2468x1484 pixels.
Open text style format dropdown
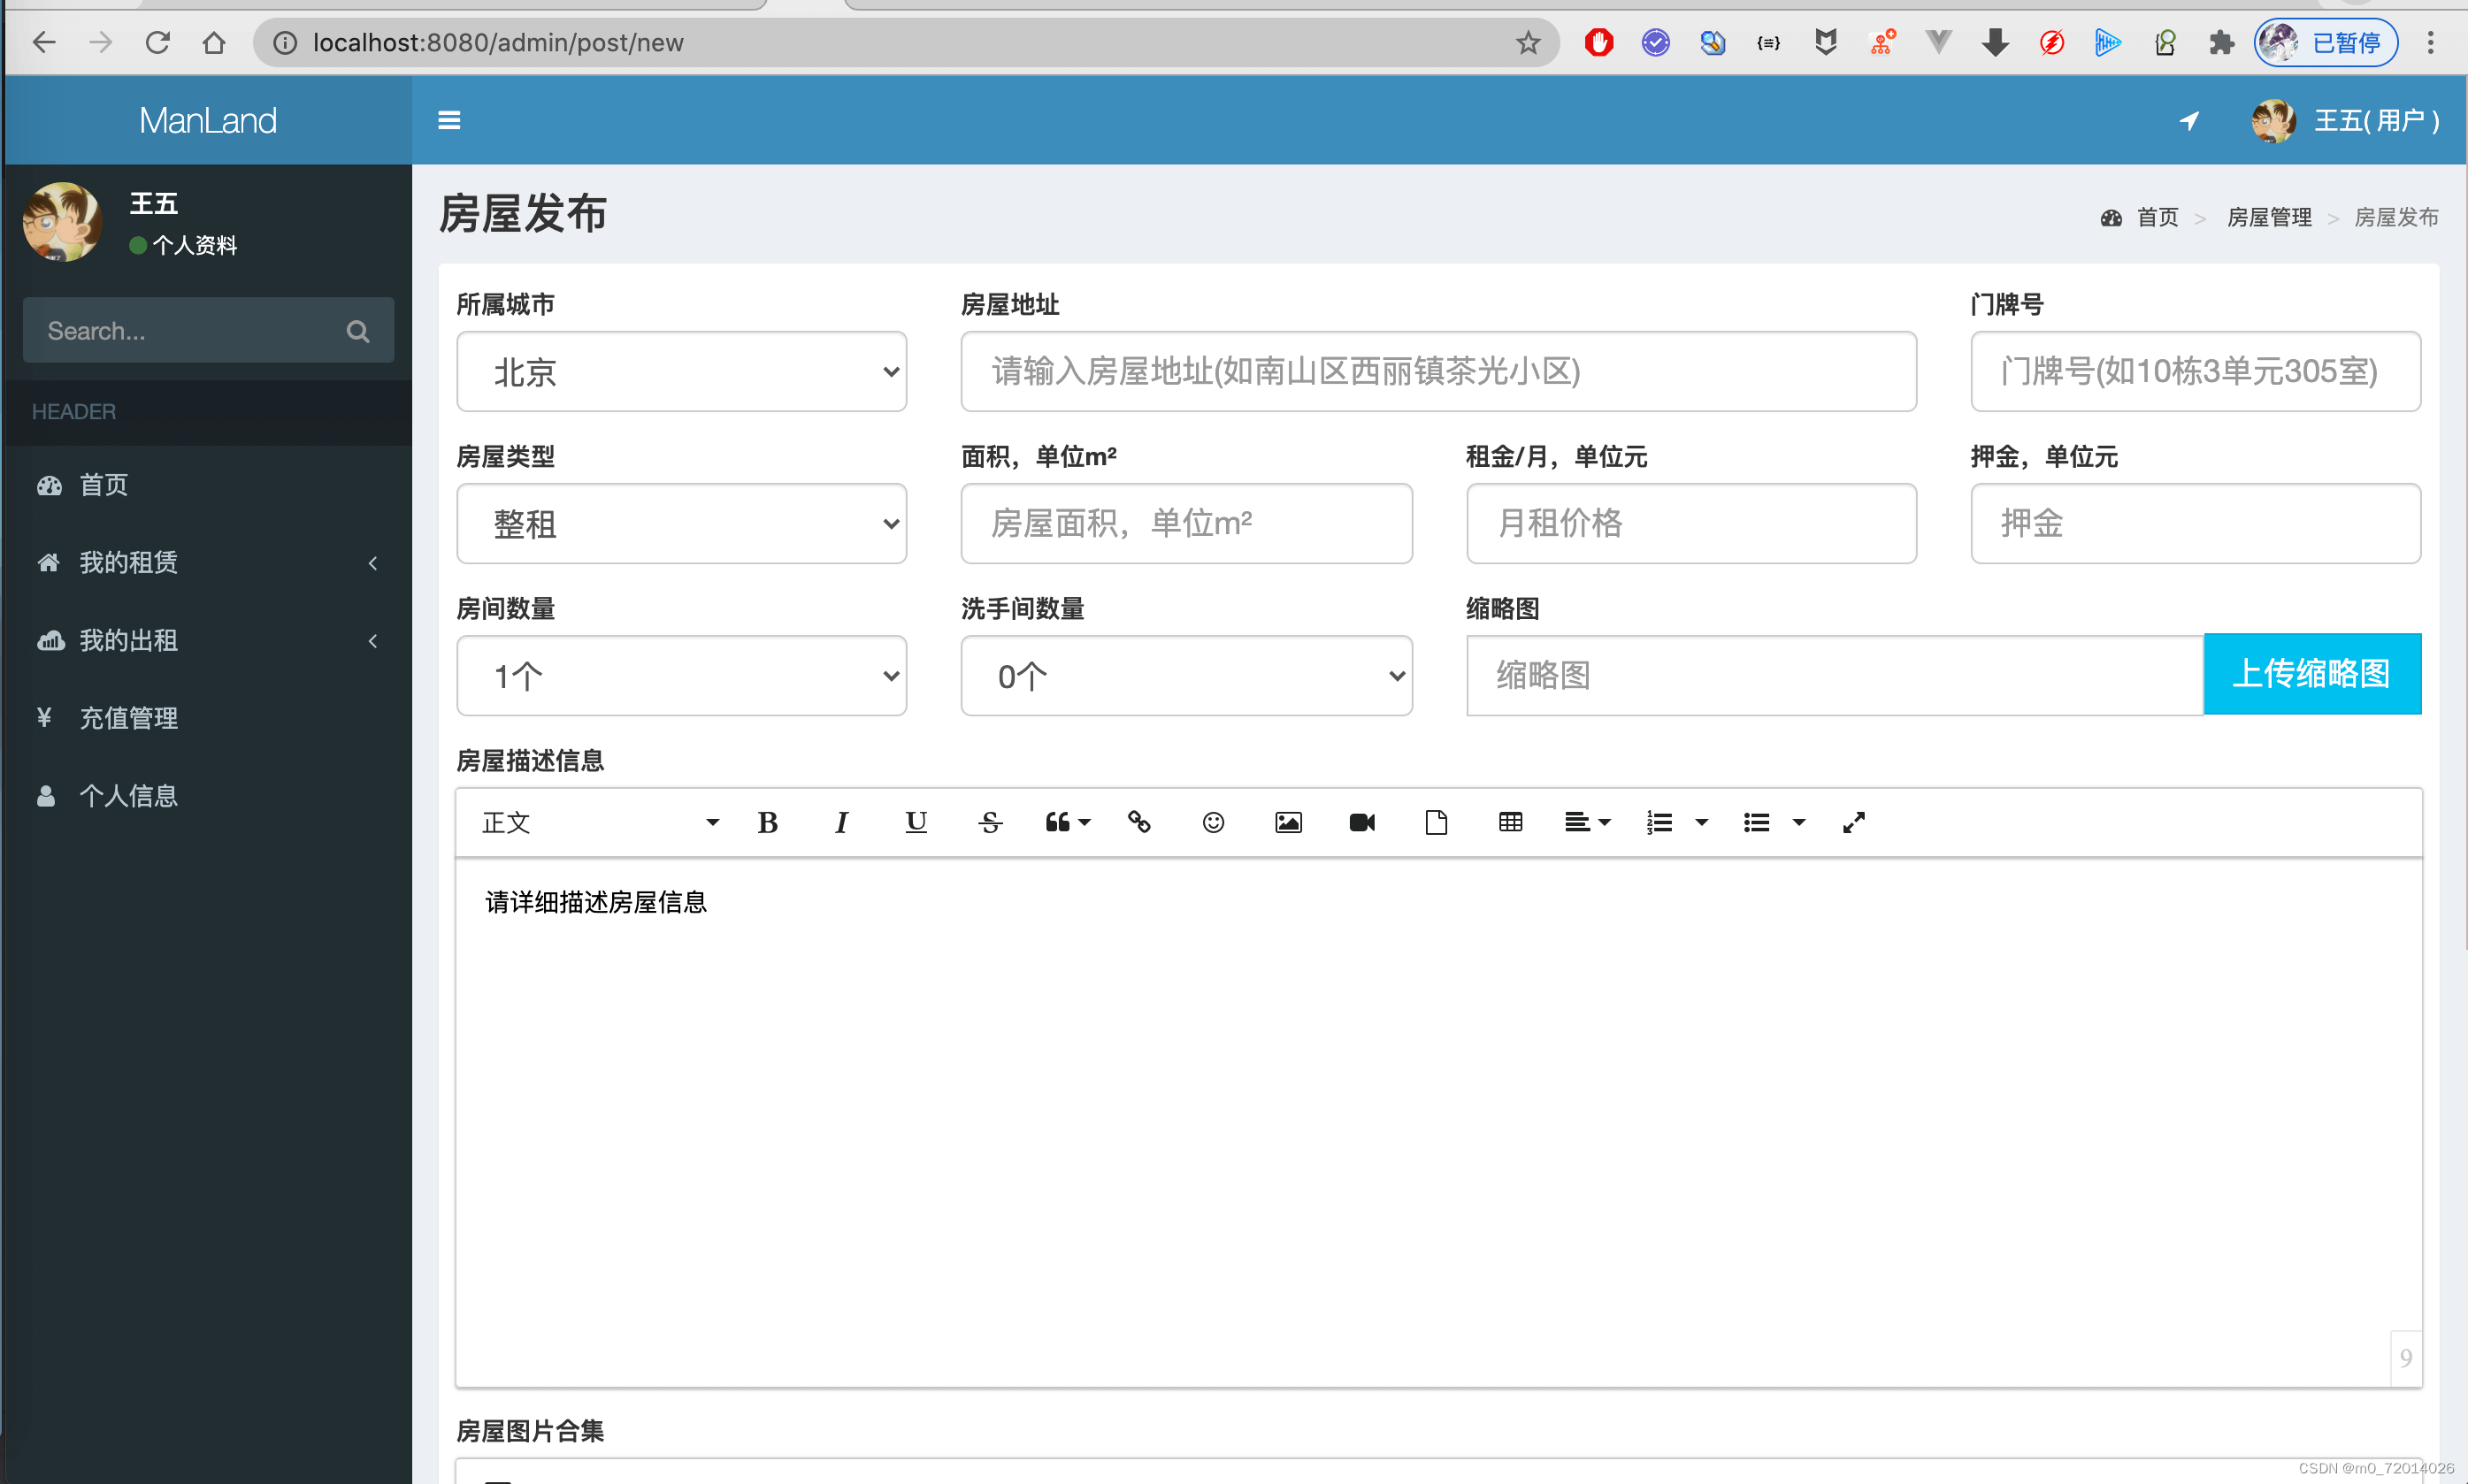pyautogui.click(x=598, y=823)
